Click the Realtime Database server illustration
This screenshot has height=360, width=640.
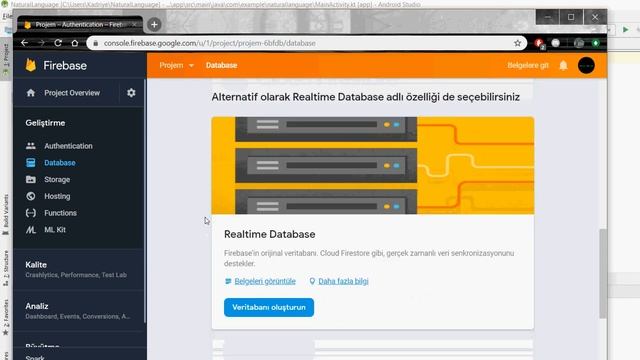coord(373,165)
